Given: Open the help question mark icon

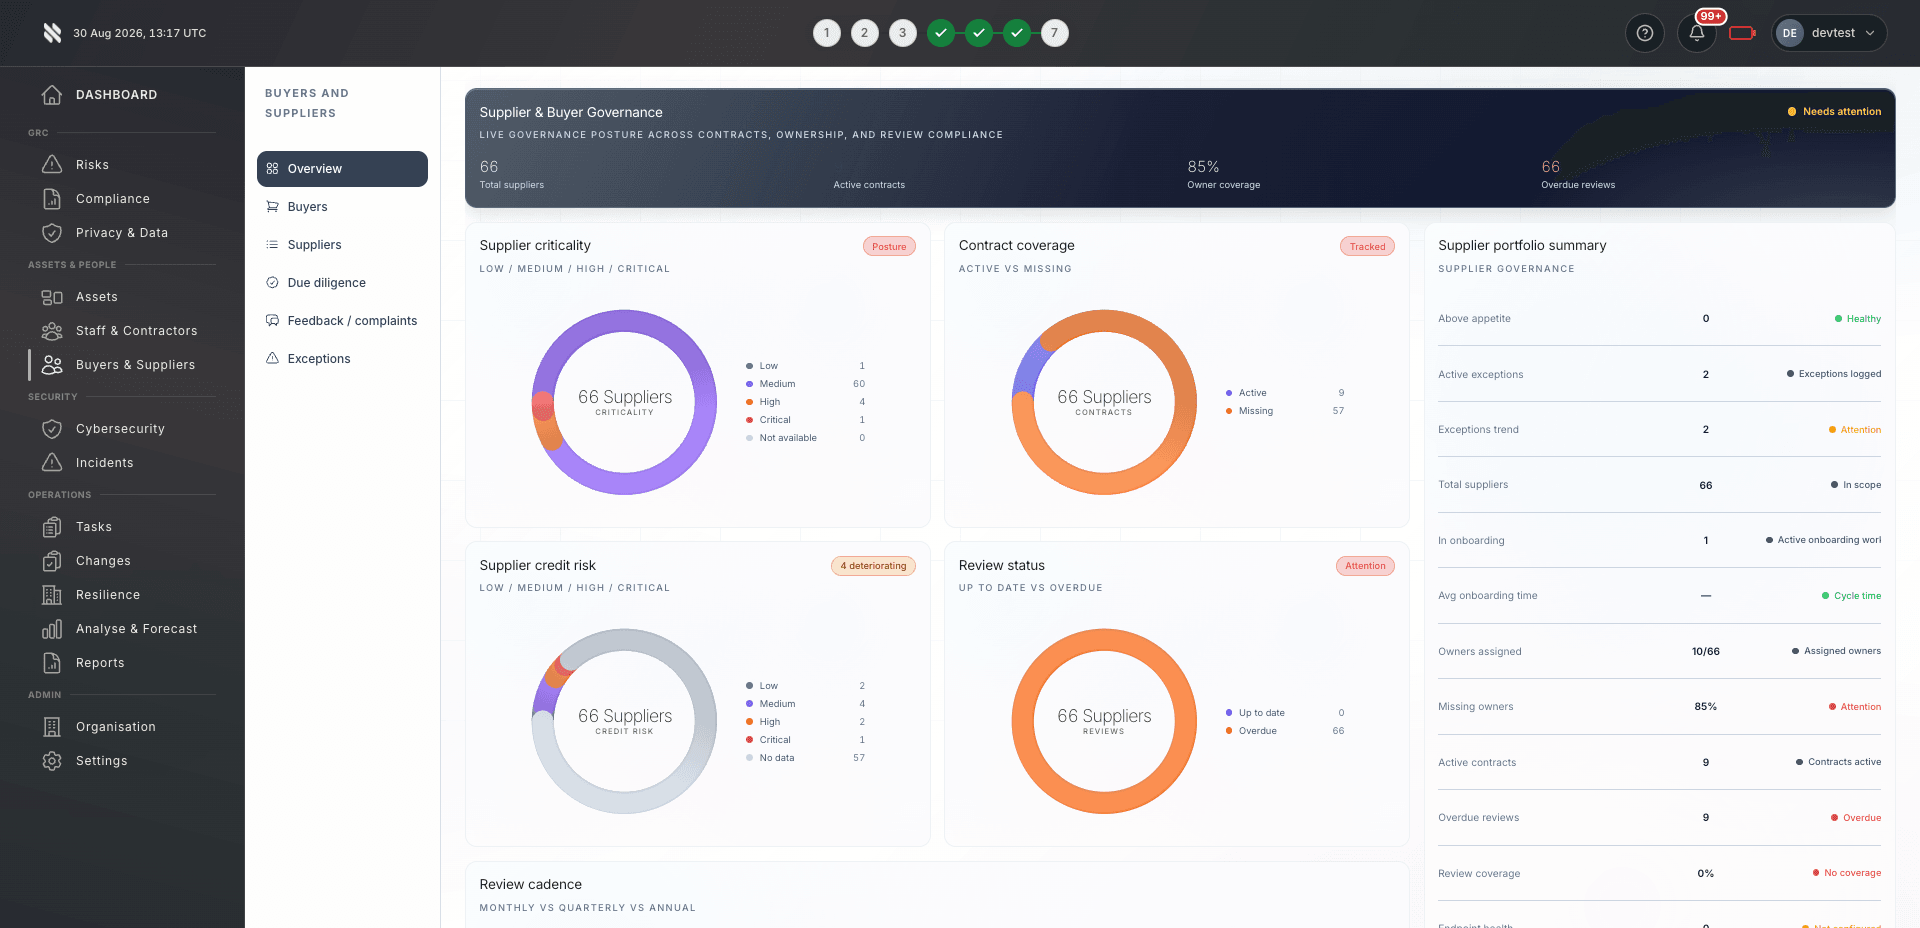Looking at the screenshot, I should tap(1645, 33).
